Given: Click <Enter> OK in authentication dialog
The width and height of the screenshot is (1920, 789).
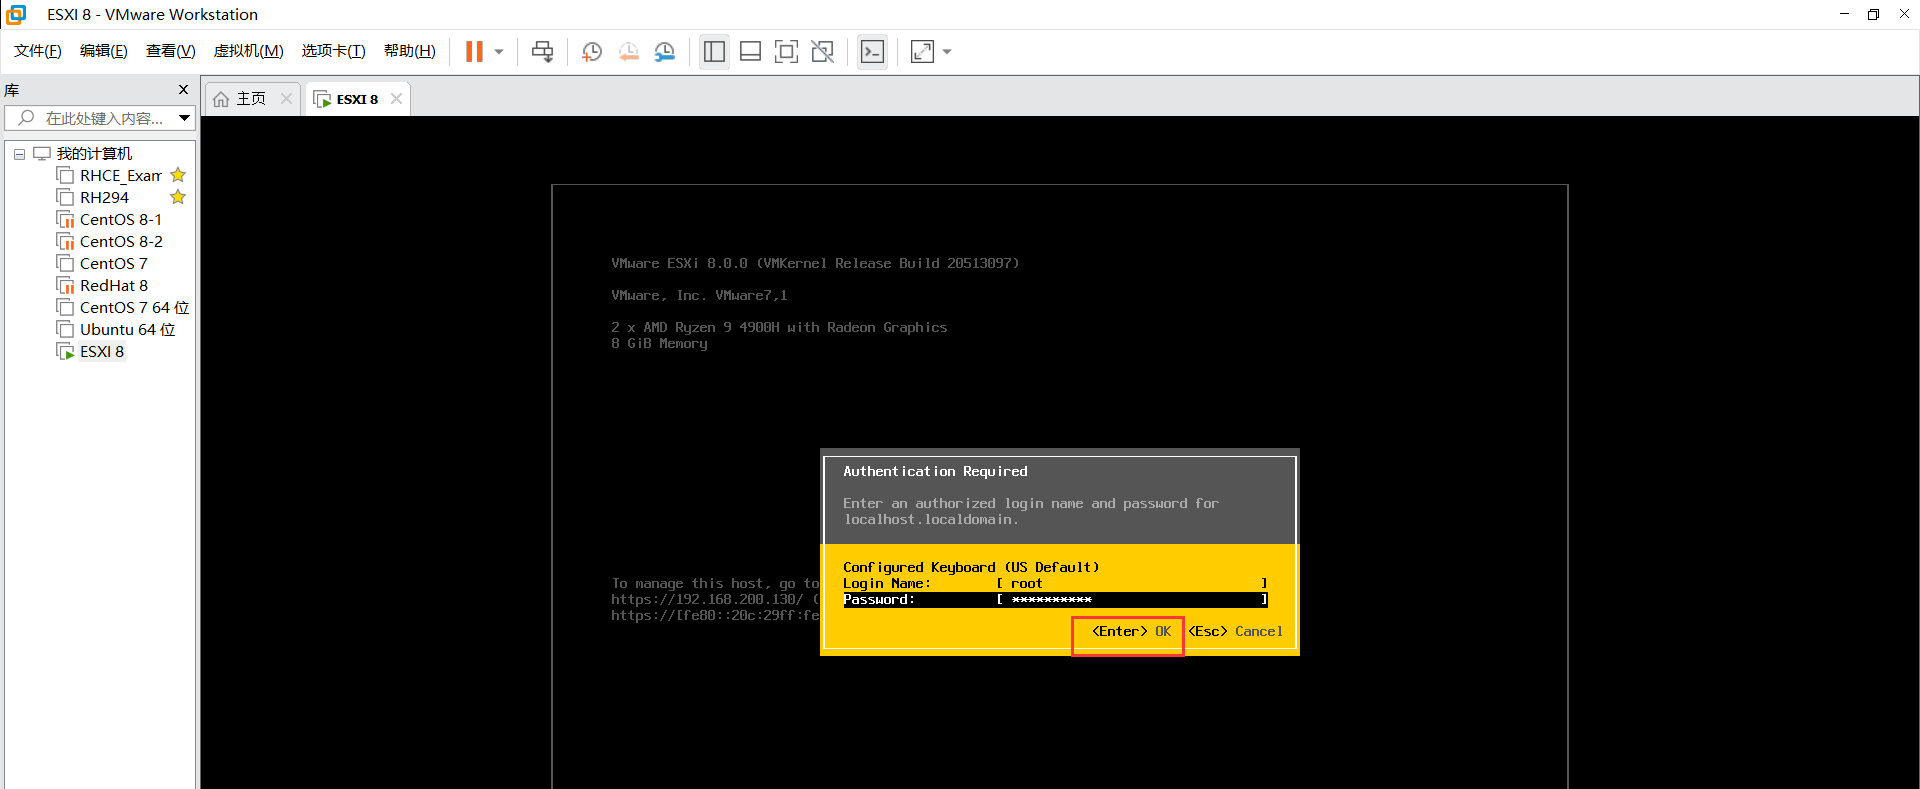Looking at the screenshot, I should pos(1131,631).
